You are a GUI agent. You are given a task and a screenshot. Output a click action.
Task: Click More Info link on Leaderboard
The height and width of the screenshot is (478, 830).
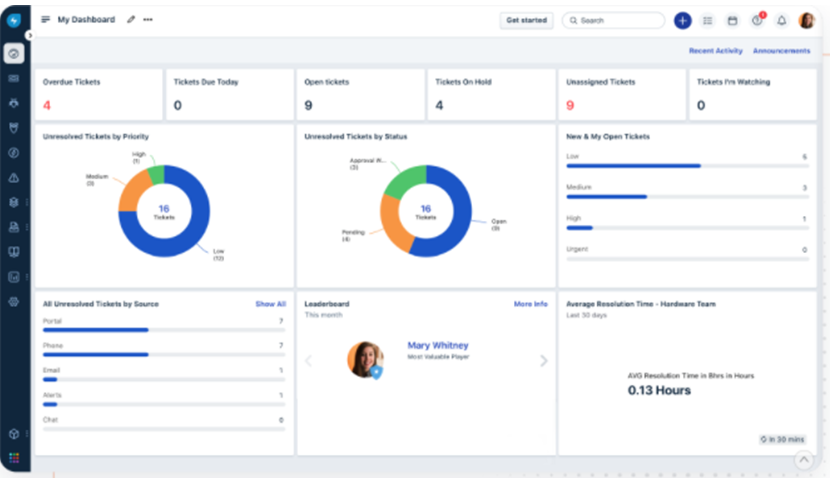530,304
